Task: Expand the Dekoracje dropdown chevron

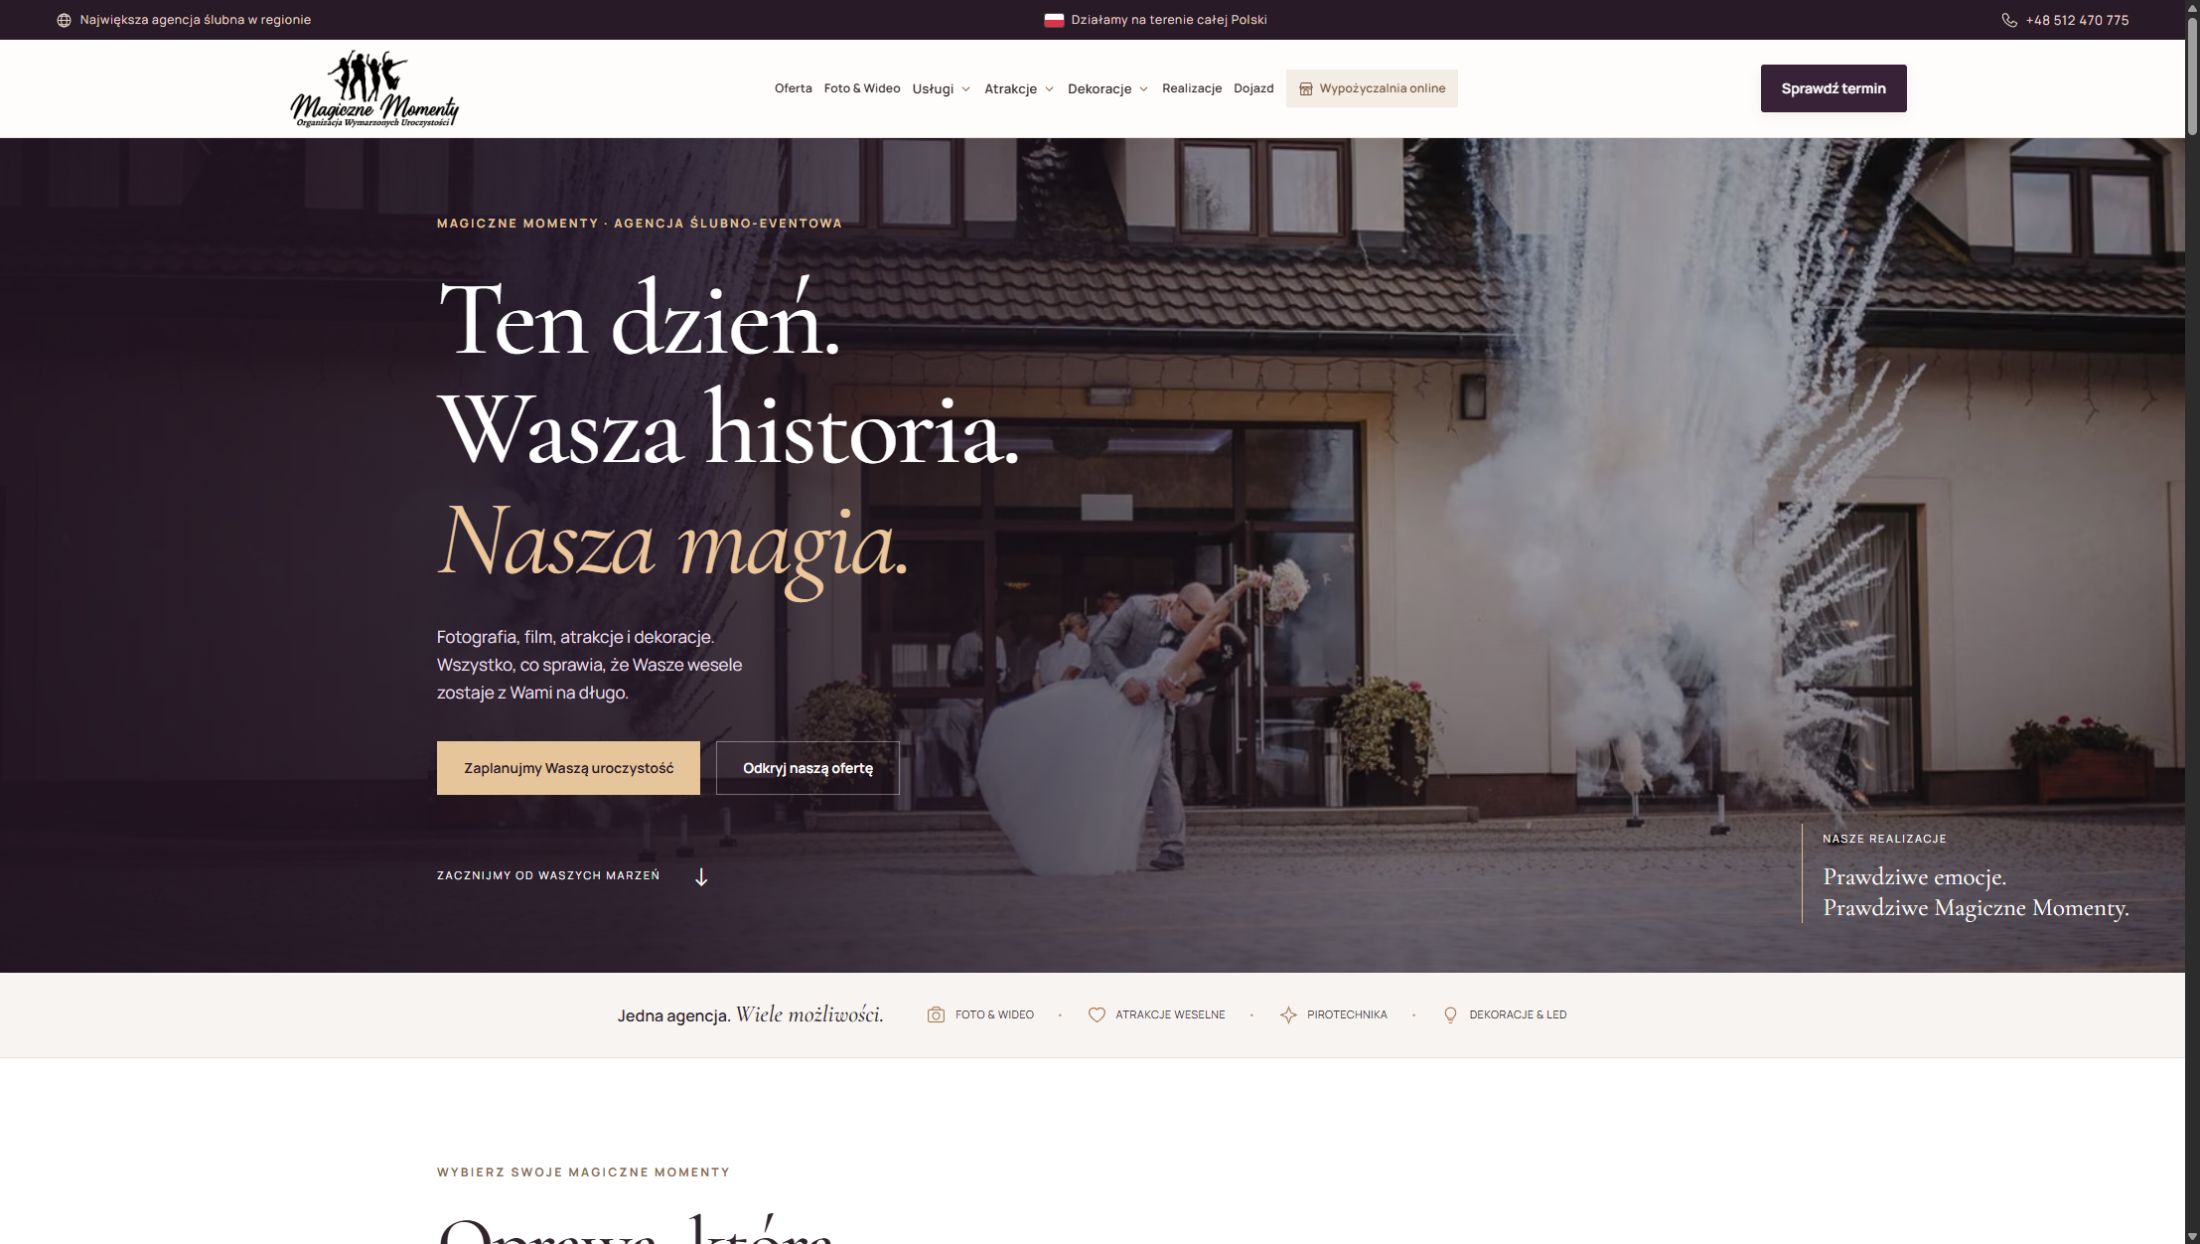Action: pyautogui.click(x=1143, y=89)
